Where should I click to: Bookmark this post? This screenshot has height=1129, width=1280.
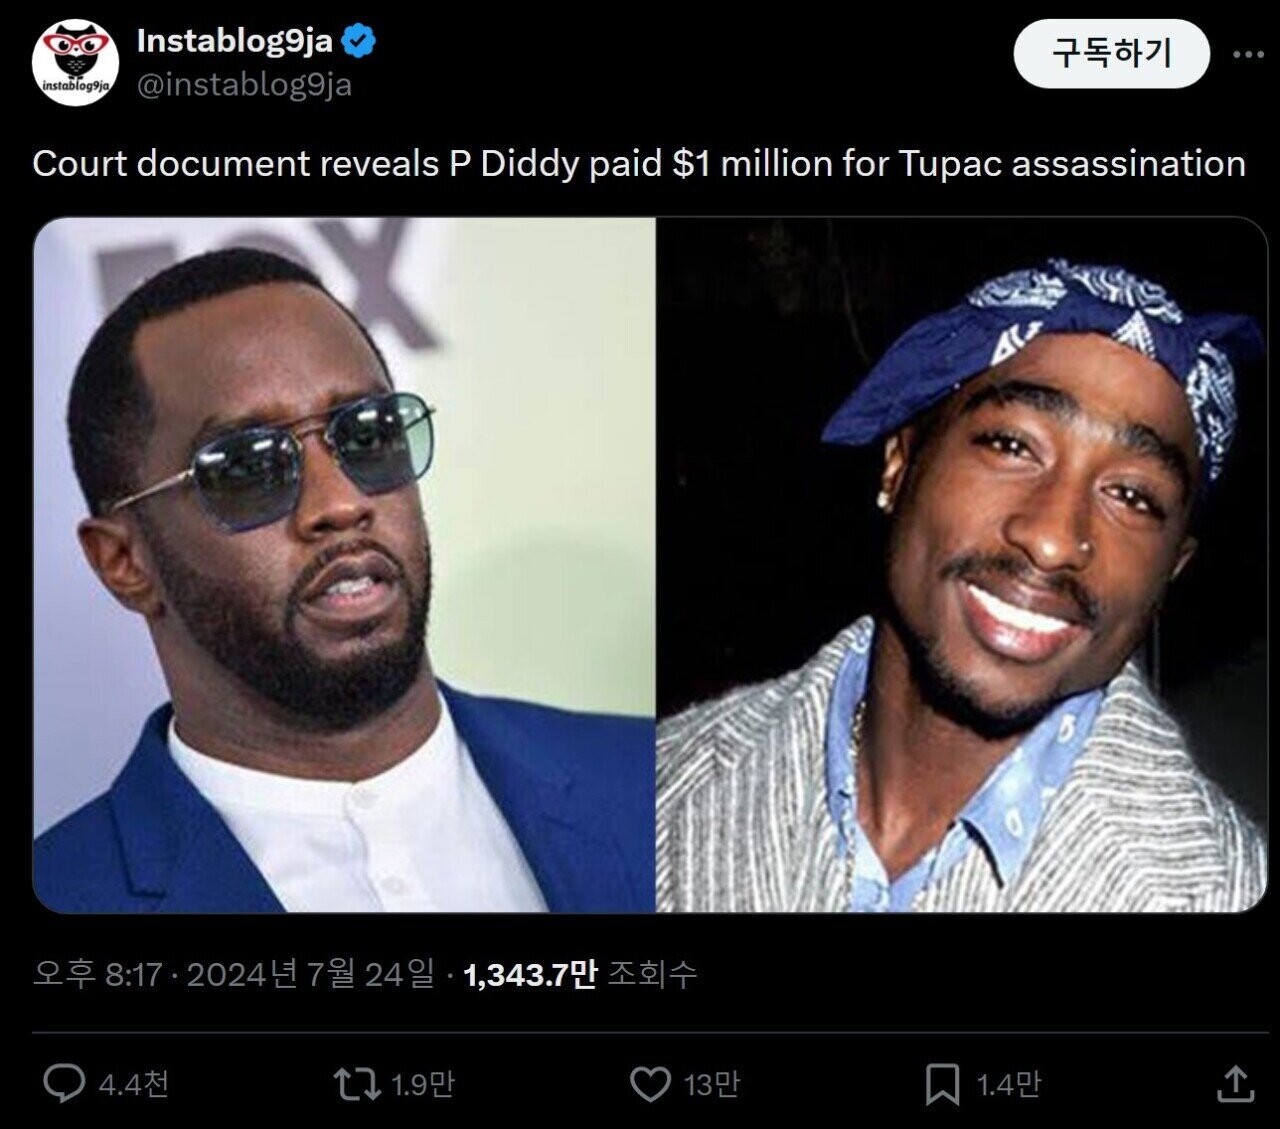(x=942, y=1084)
